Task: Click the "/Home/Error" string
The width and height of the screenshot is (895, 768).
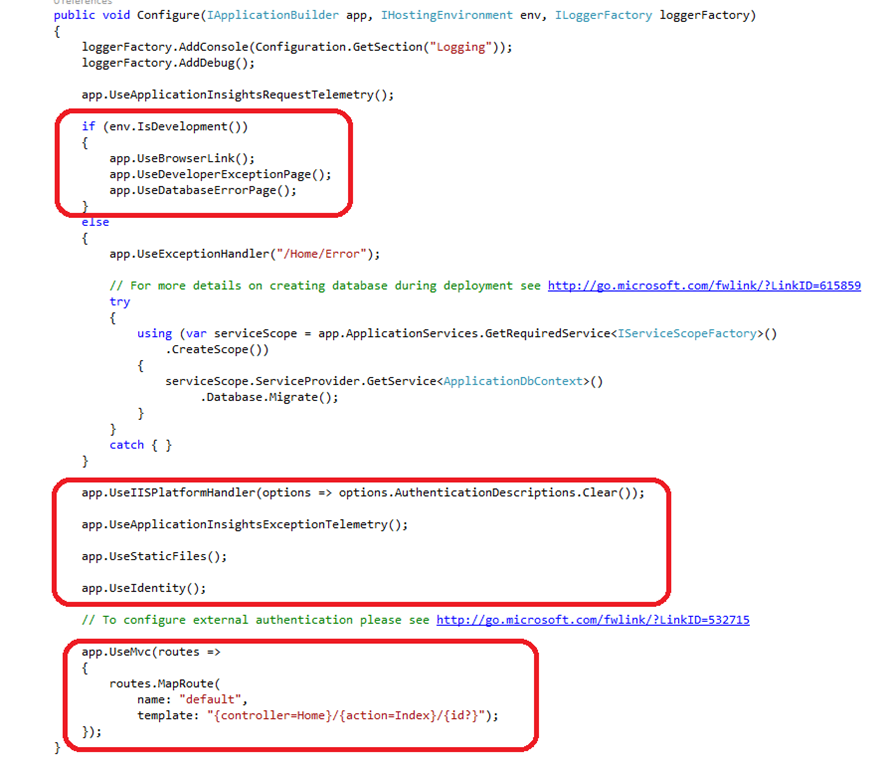Action: pos(322,253)
